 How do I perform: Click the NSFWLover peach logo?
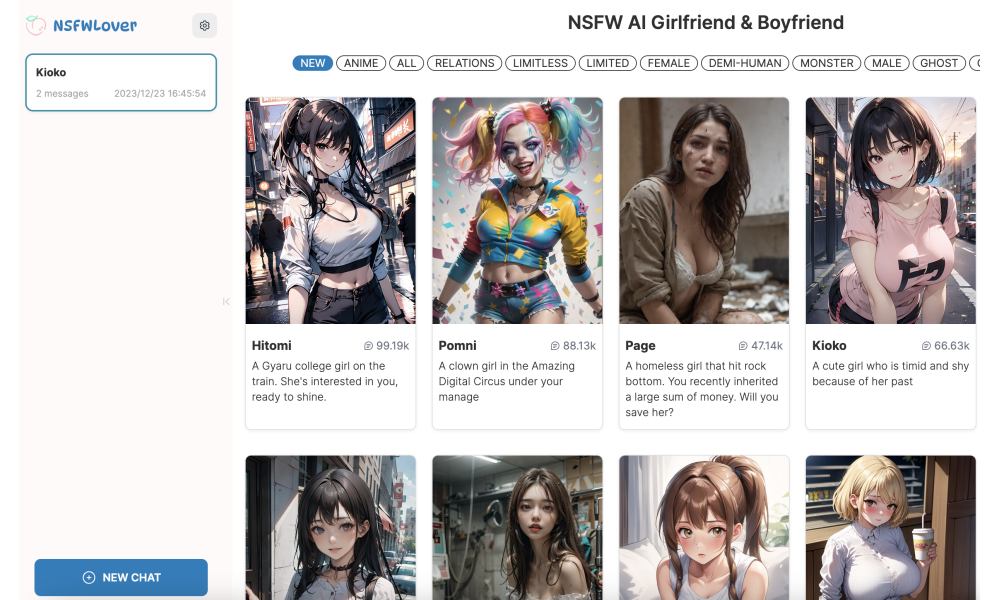point(36,26)
